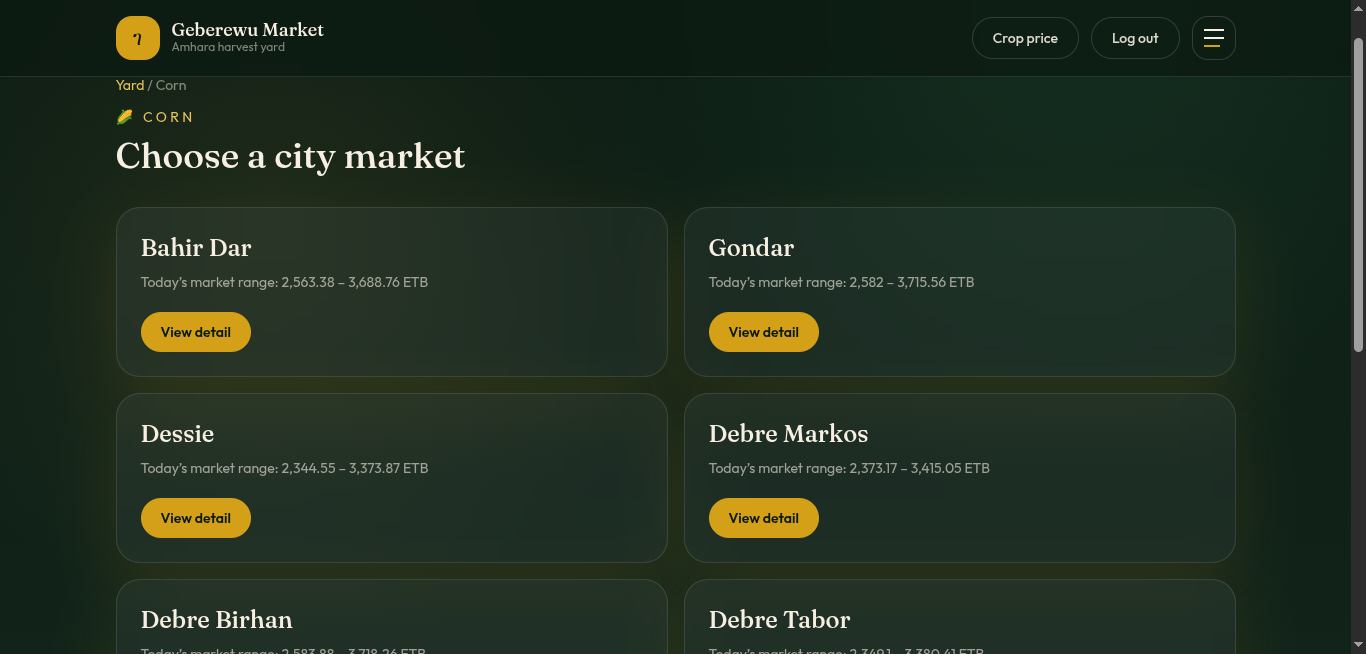Click the CORN category label

coord(168,117)
